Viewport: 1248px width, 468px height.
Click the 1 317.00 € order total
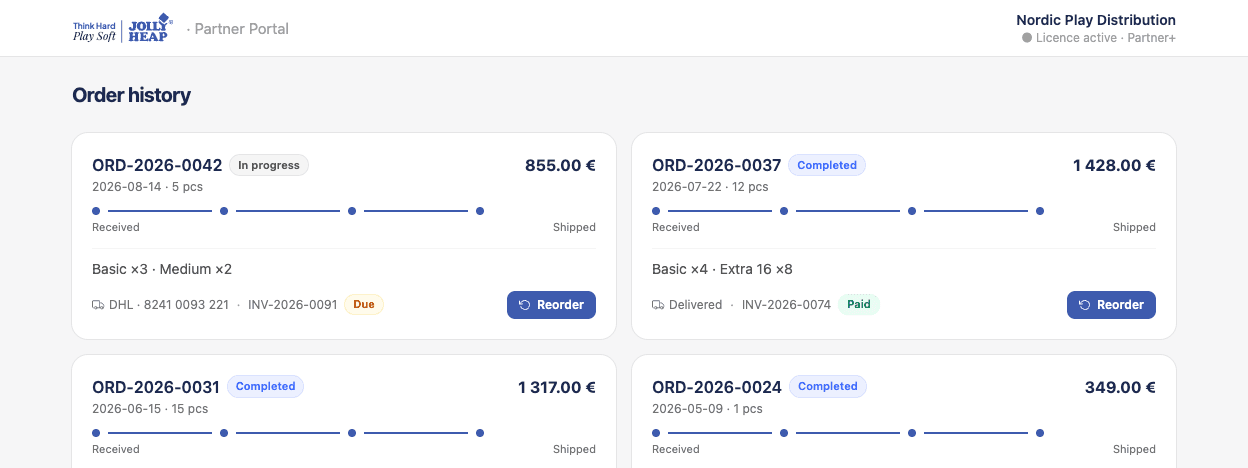point(557,387)
